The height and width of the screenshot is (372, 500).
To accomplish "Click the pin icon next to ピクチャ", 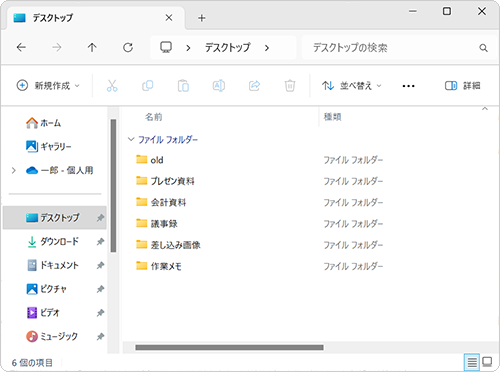I will [x=100, y=289].
